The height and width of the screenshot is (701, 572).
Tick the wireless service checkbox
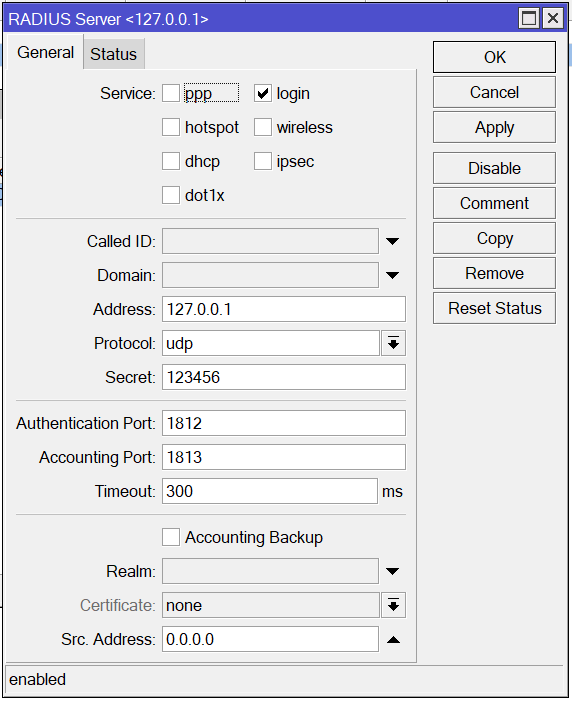pos(263,127)
